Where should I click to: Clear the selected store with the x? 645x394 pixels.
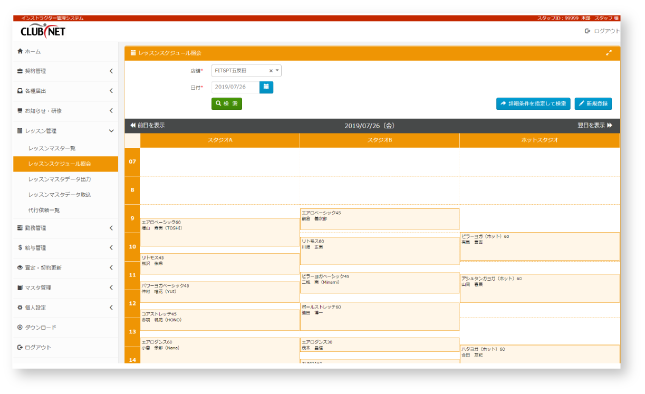pyautogui.click(x=271, y=71)
